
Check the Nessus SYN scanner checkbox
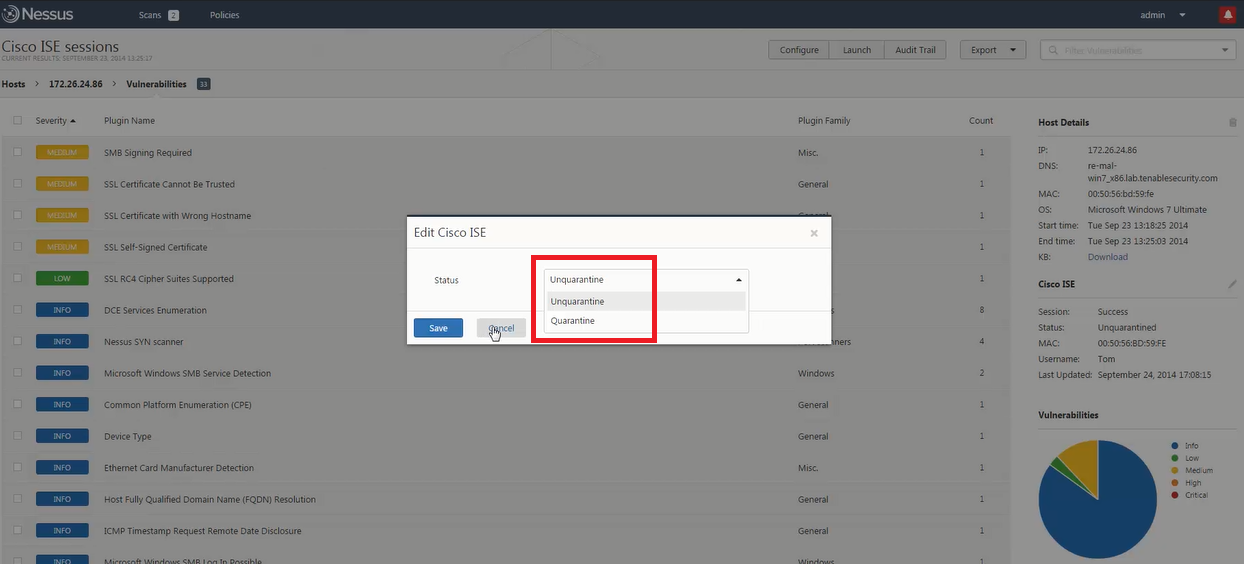pos(17,342)
